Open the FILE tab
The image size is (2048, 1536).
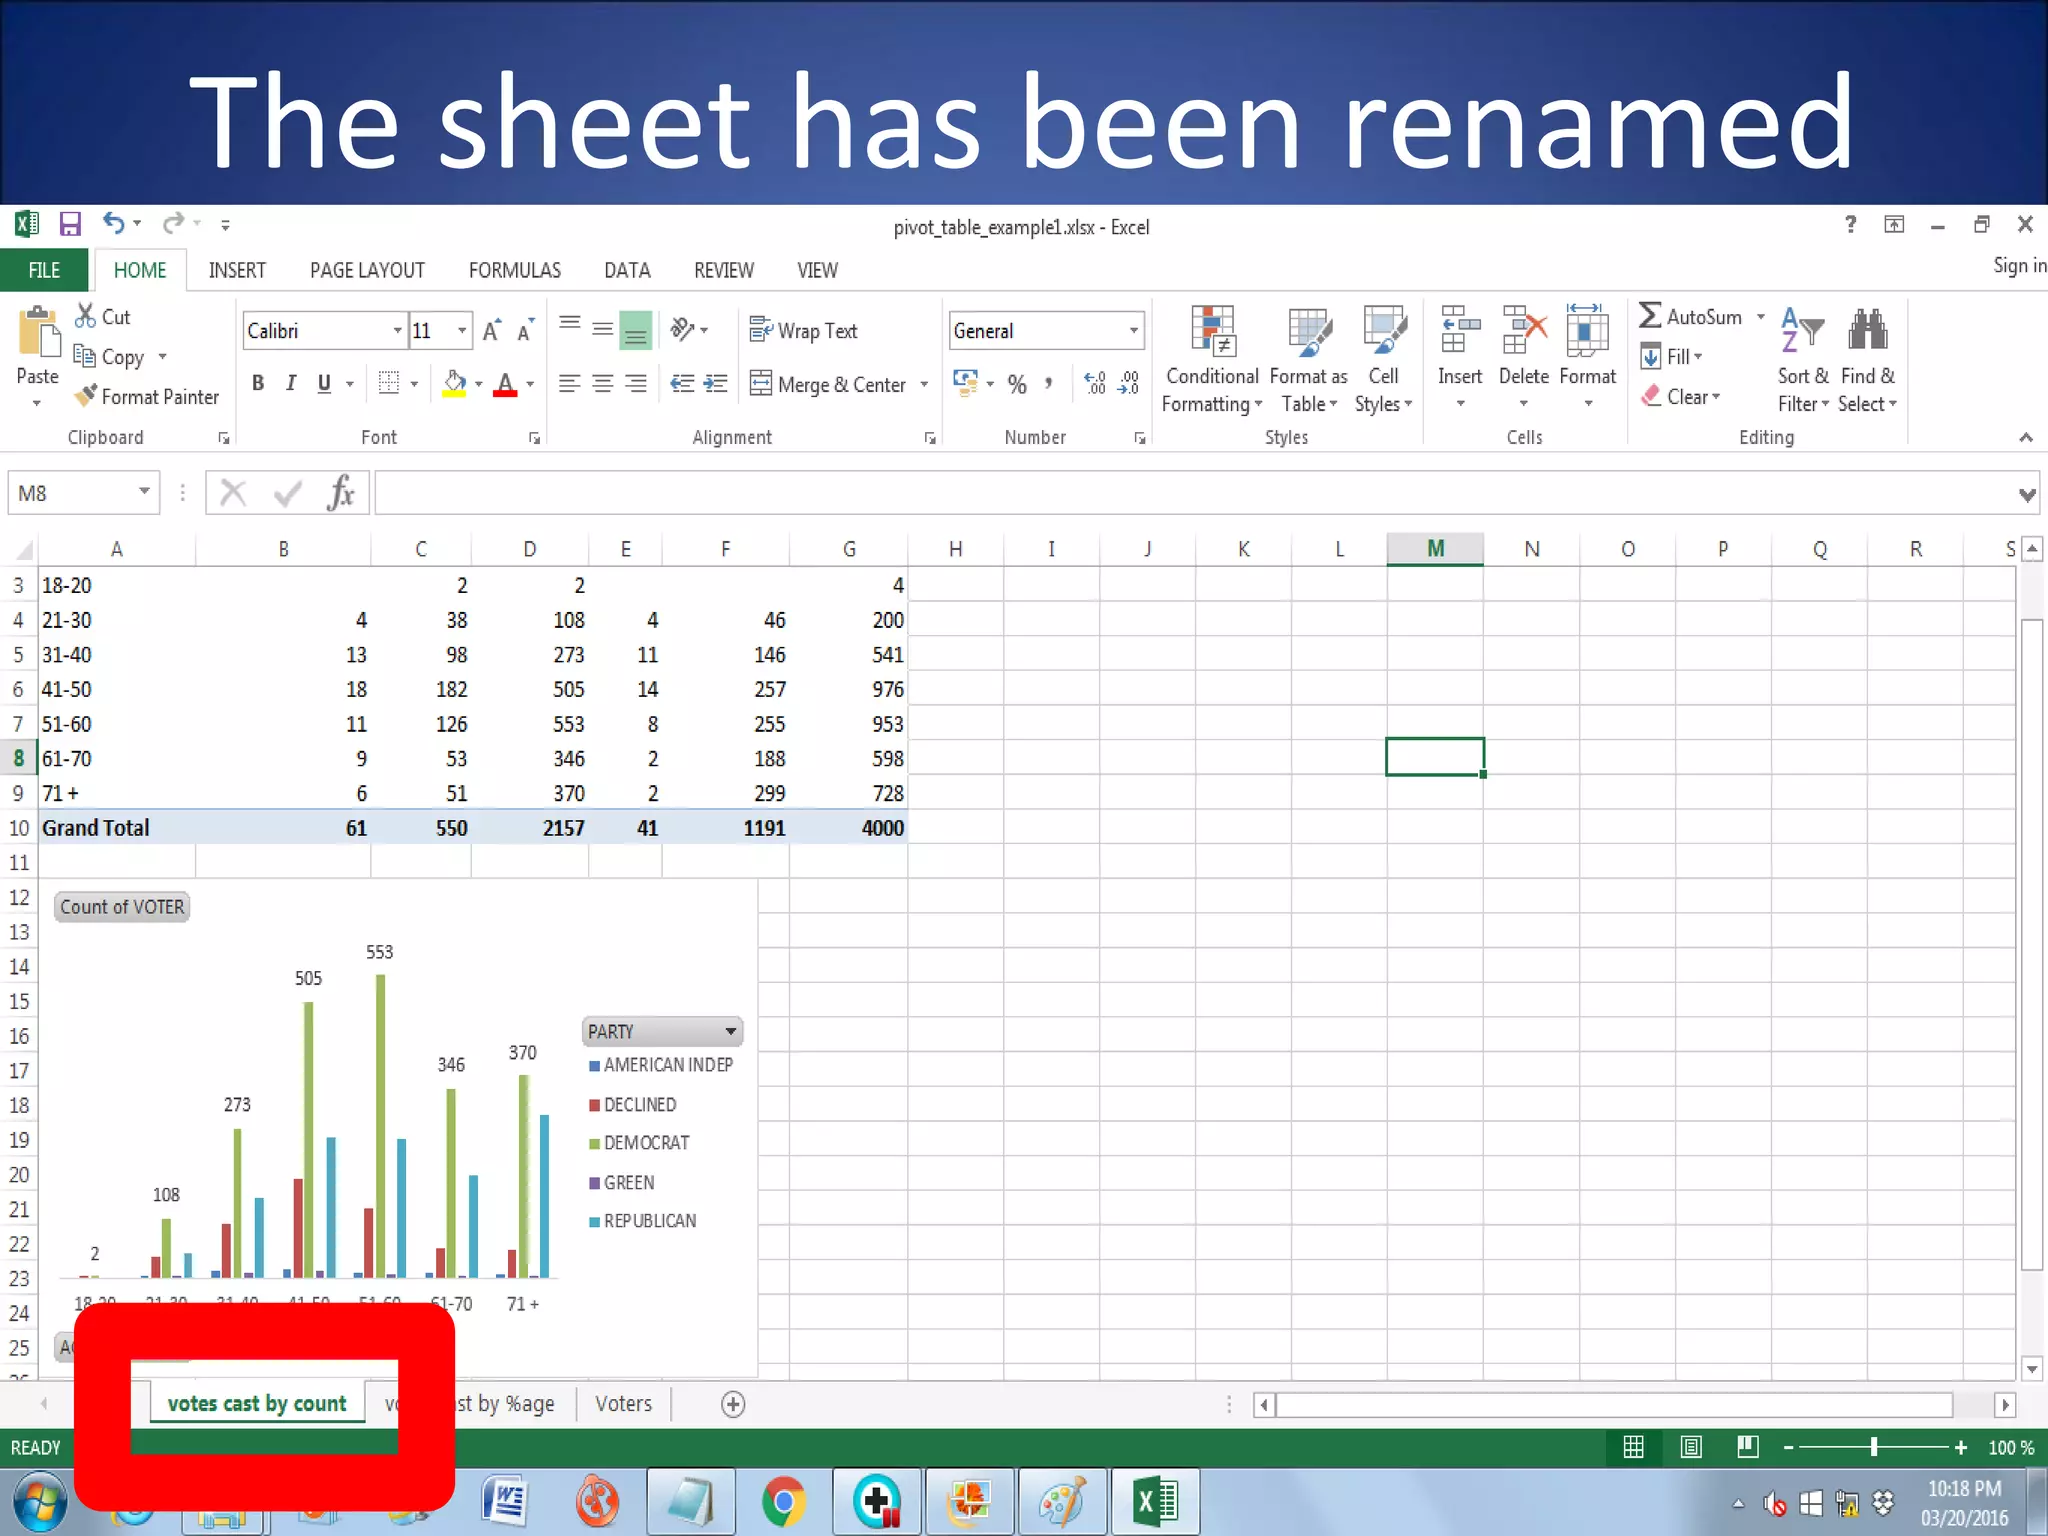[x=44, y=270]
